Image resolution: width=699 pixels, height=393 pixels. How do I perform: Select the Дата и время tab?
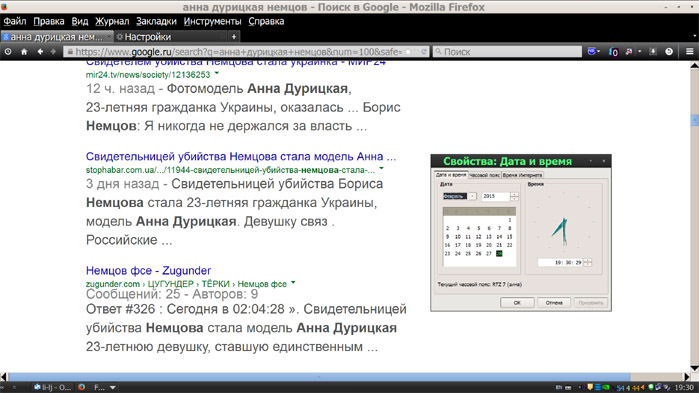tap(451, 175)
